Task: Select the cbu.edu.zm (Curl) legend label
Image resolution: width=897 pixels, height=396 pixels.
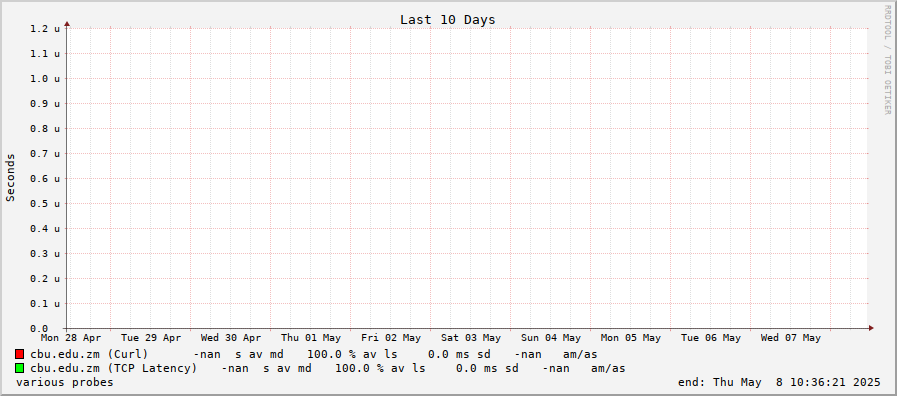Action: point(89,354)
